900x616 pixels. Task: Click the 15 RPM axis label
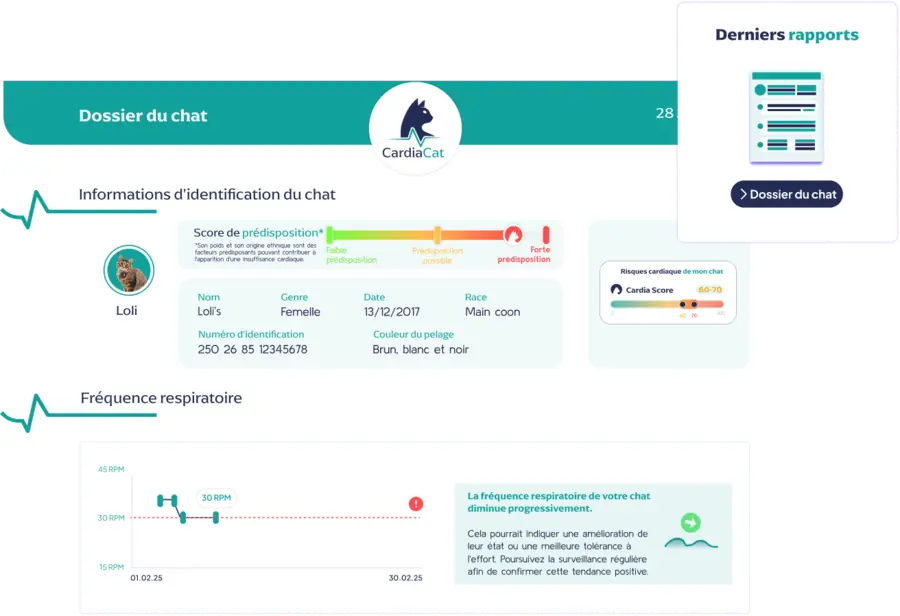coord(111,567)
